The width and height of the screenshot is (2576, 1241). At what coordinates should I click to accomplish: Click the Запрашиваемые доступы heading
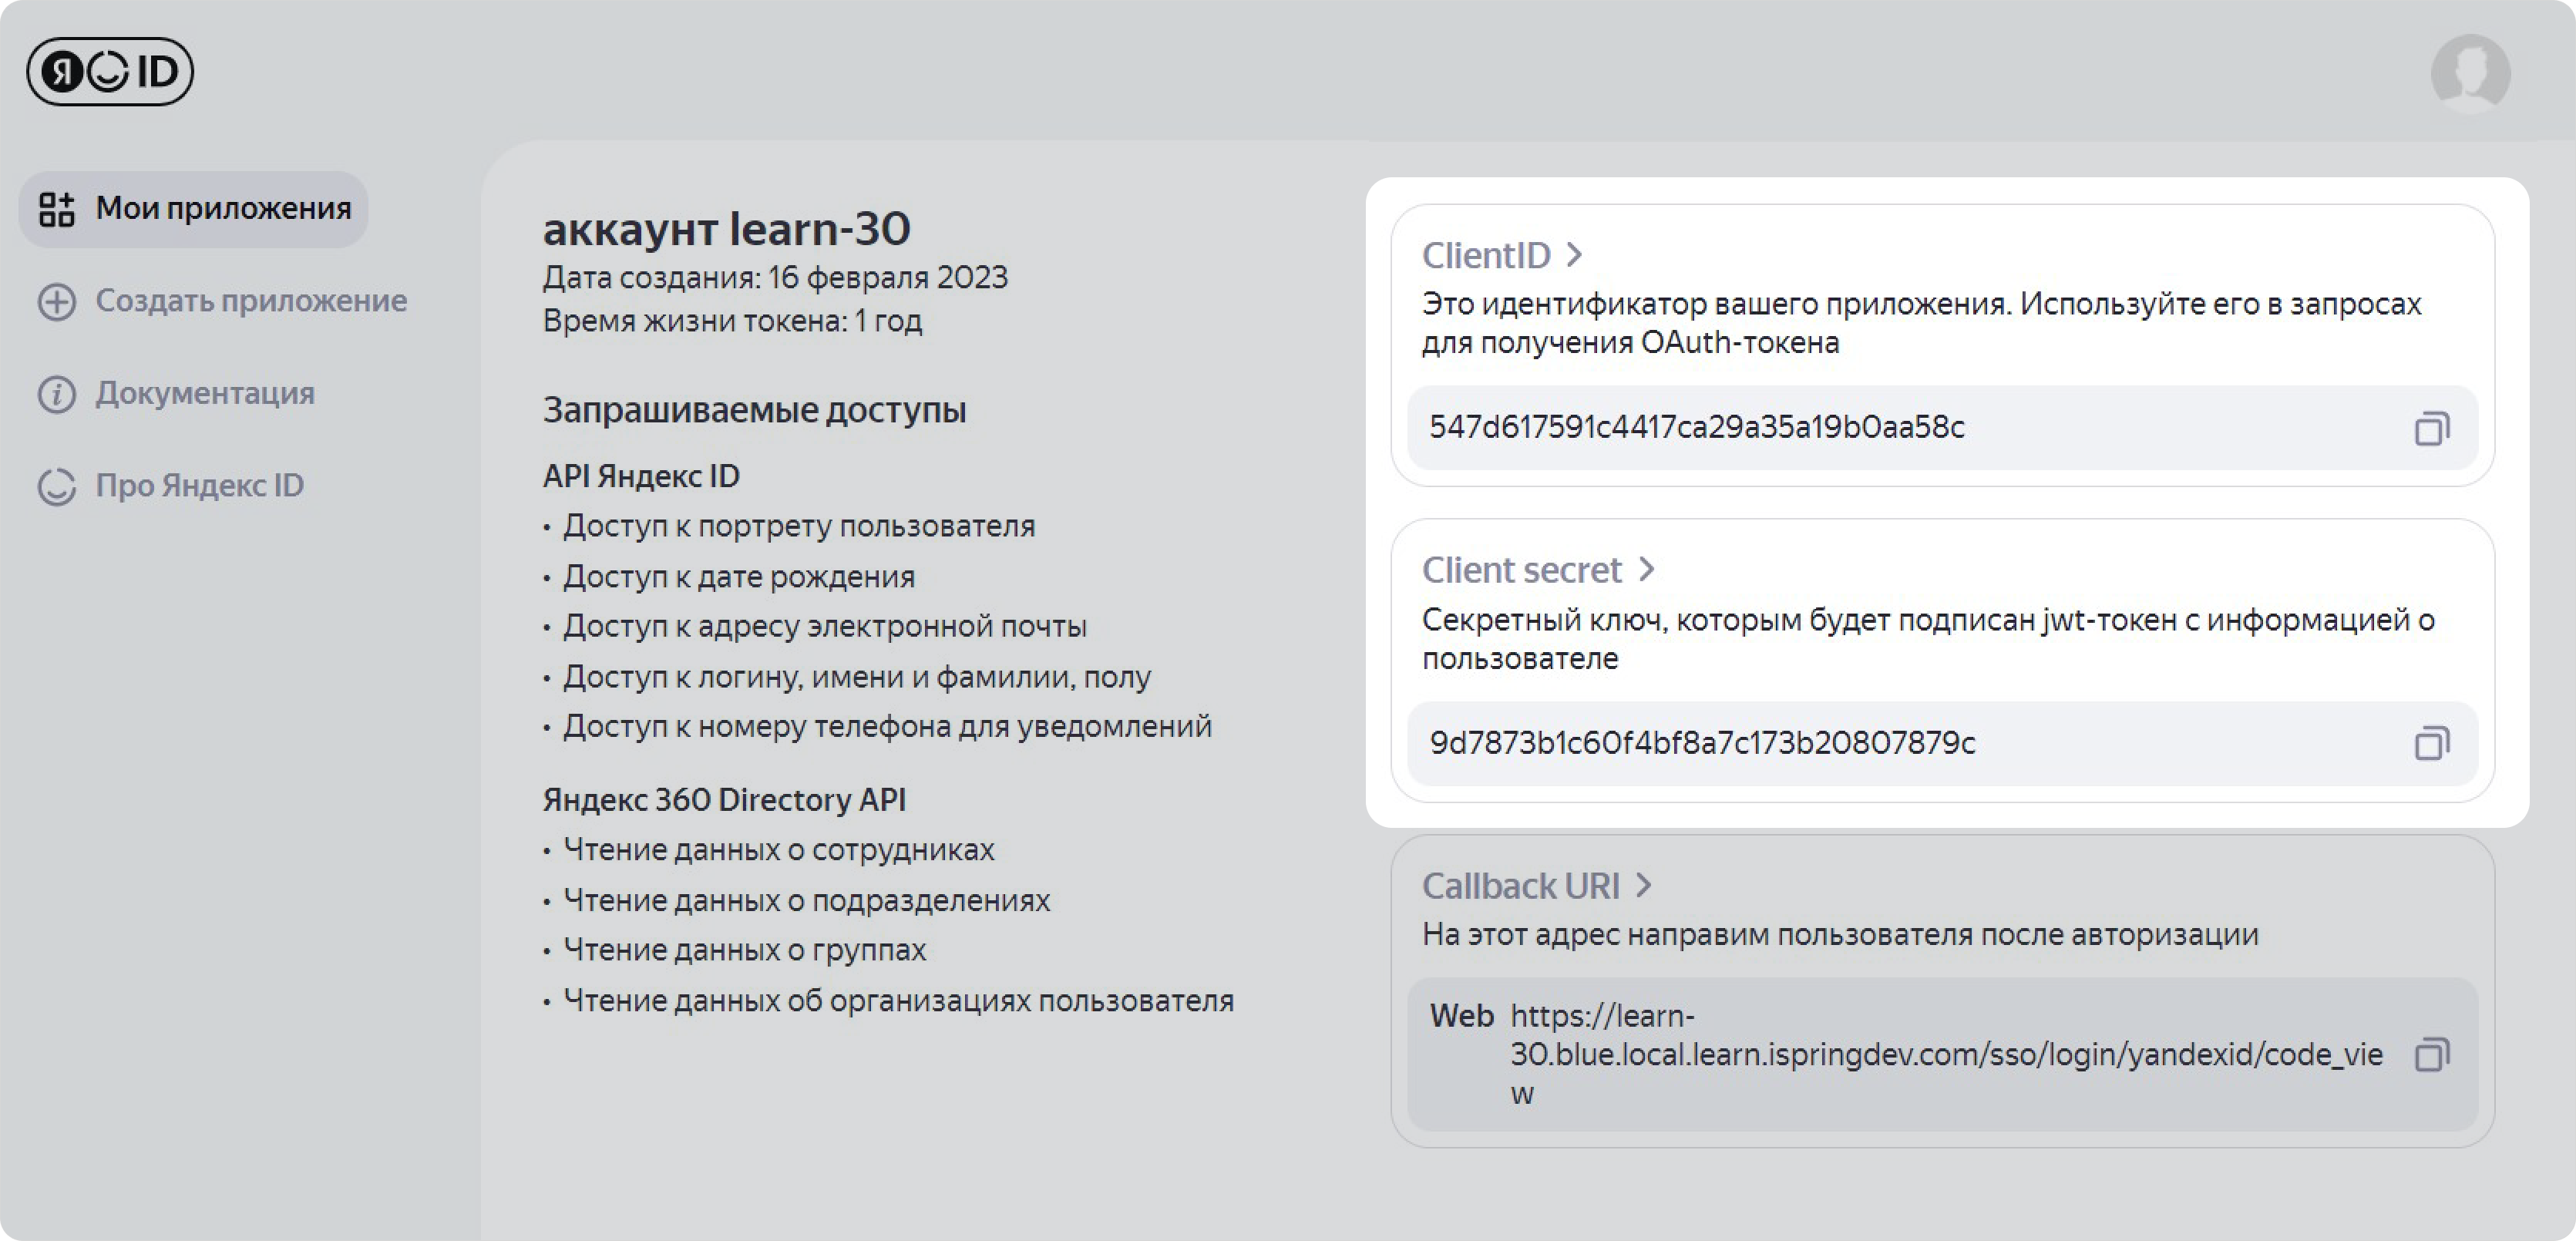pyautogui.click(x=754, y=410)
